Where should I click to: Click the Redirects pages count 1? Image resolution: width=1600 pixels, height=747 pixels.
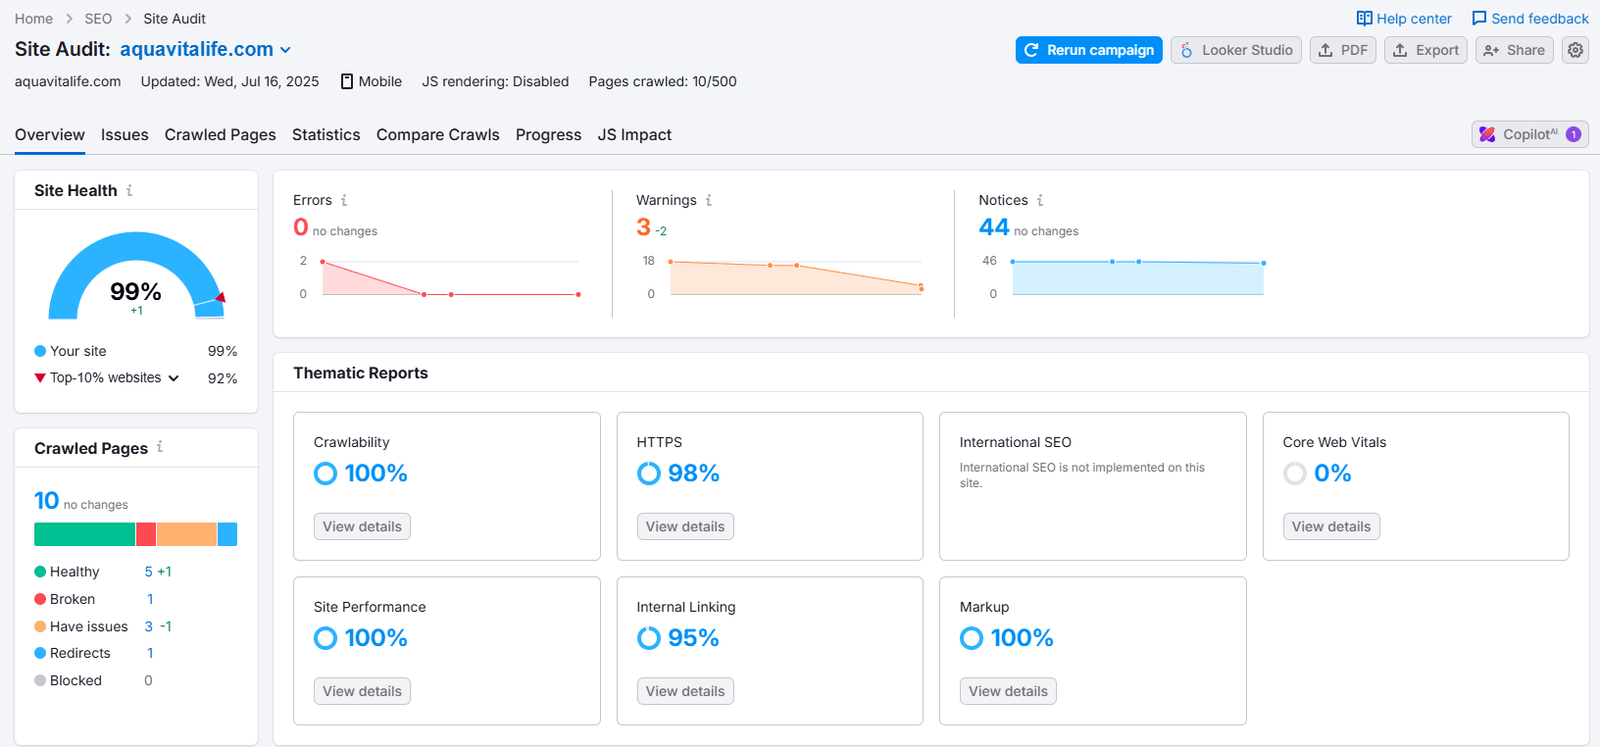[150, 653]
